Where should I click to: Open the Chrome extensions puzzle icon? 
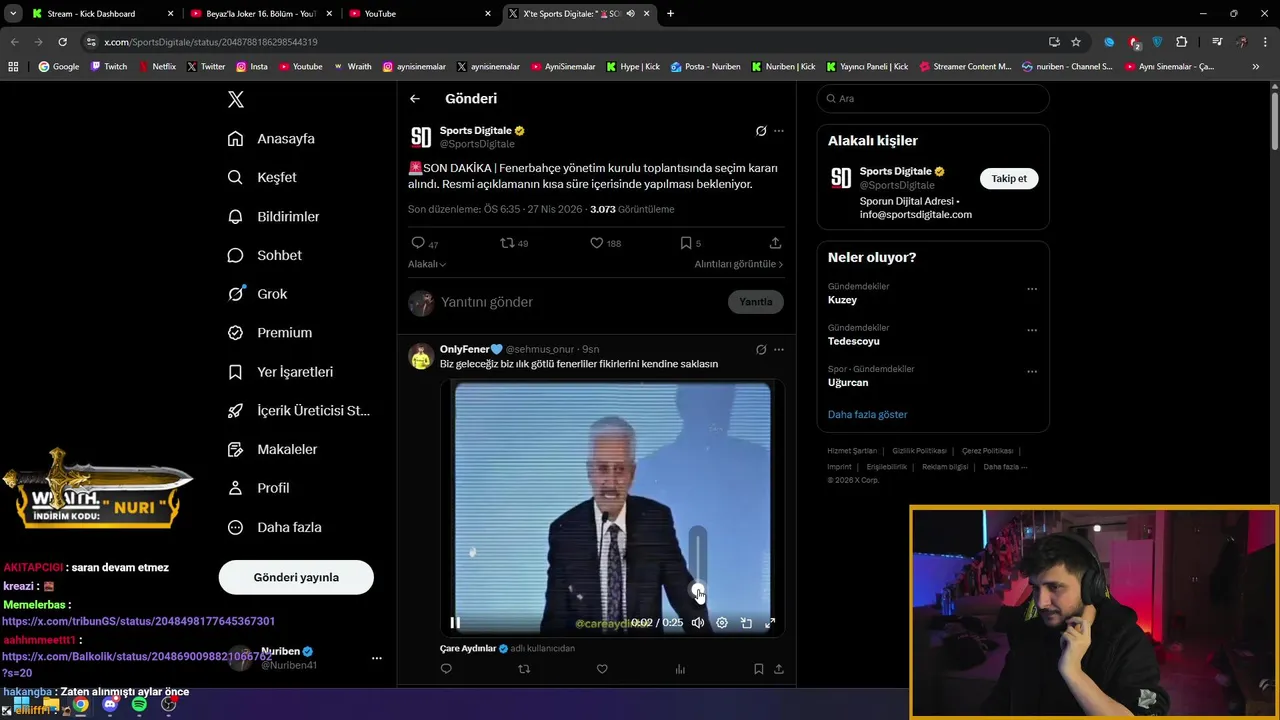[1182, 42]
